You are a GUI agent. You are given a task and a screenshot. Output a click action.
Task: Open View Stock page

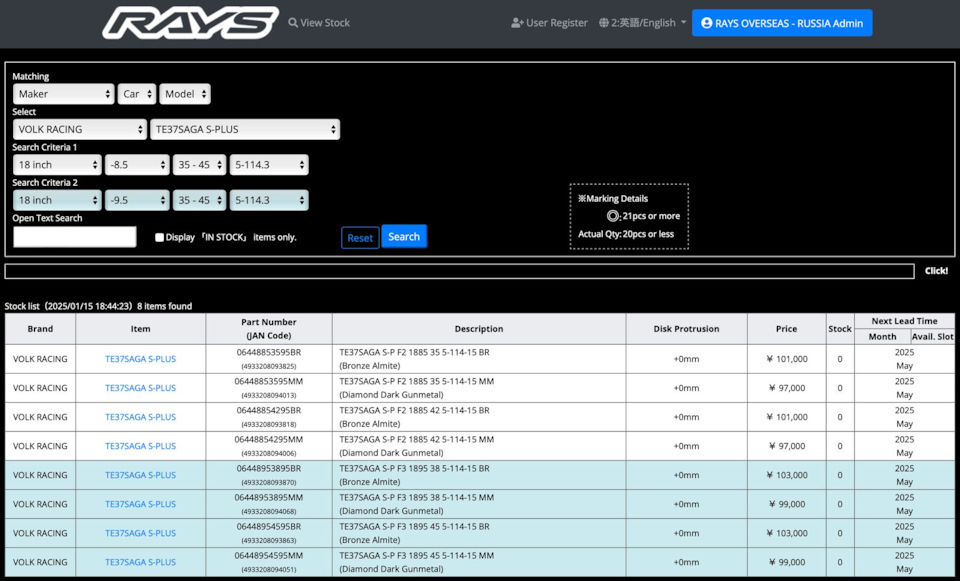coord(319,23)
